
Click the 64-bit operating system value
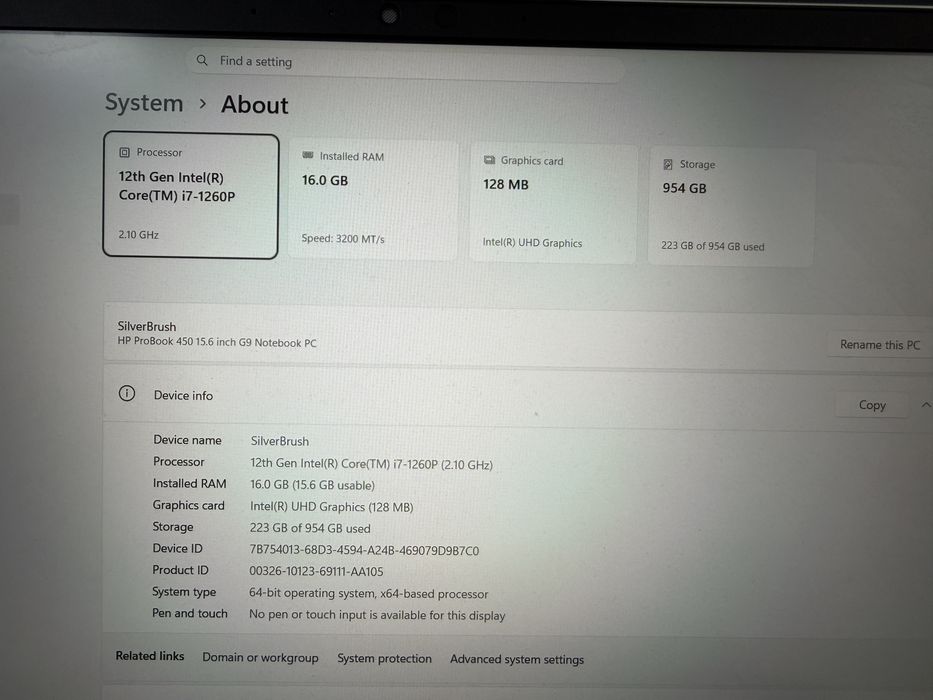click(x=368, y=593)
